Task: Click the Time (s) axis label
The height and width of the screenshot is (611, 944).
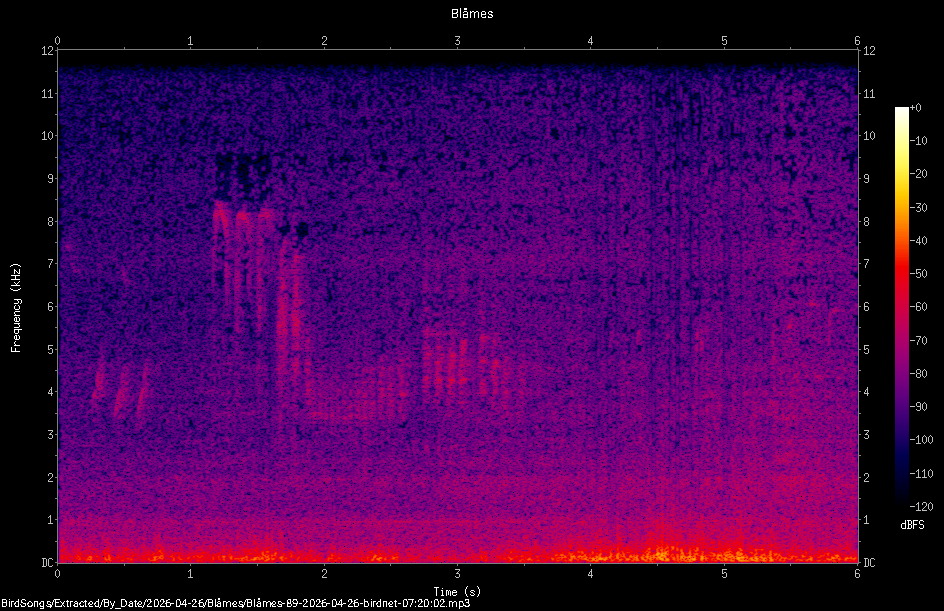Action: 457,592
